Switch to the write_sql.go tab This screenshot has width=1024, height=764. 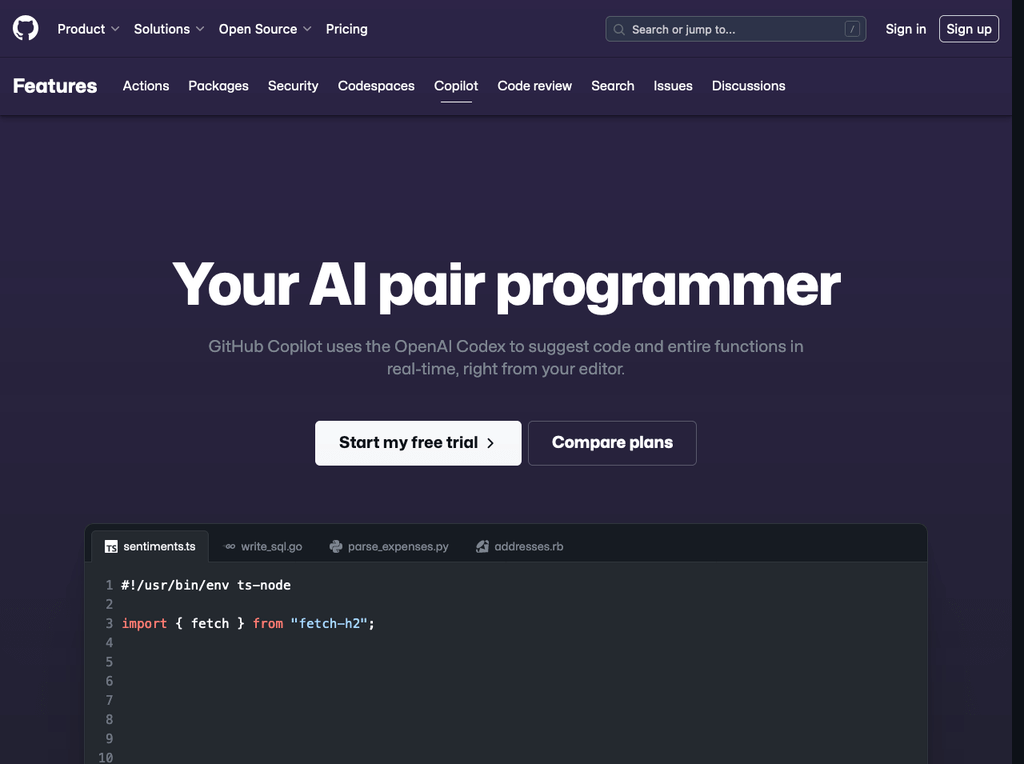click(x=263, y=546)
